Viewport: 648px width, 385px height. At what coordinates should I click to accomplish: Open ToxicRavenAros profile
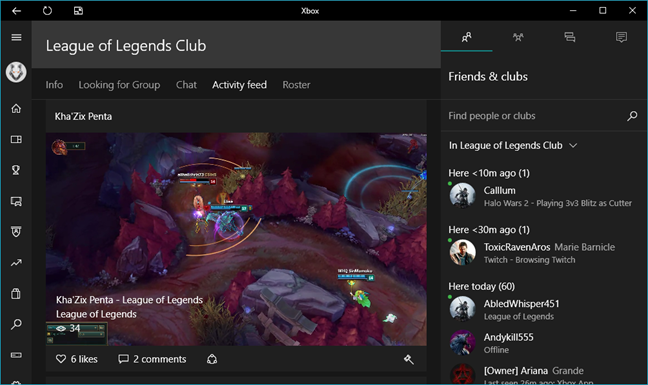tap(544, 252)
